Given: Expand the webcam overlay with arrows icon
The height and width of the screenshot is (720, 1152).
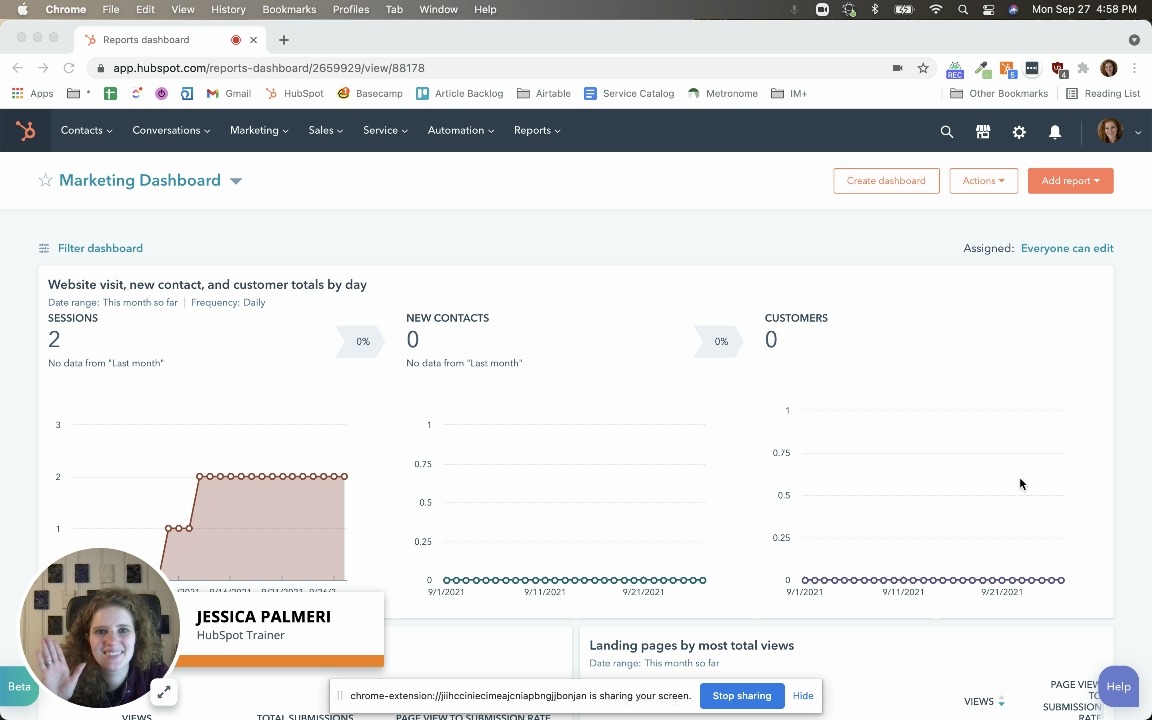Looking at the screenshot, I should click(x=164, y=691).
